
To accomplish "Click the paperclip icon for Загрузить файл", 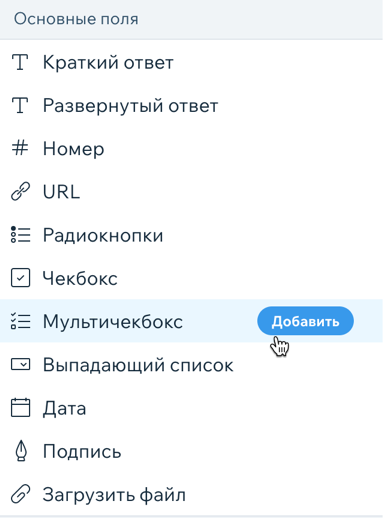I will (x=20, y=494).
